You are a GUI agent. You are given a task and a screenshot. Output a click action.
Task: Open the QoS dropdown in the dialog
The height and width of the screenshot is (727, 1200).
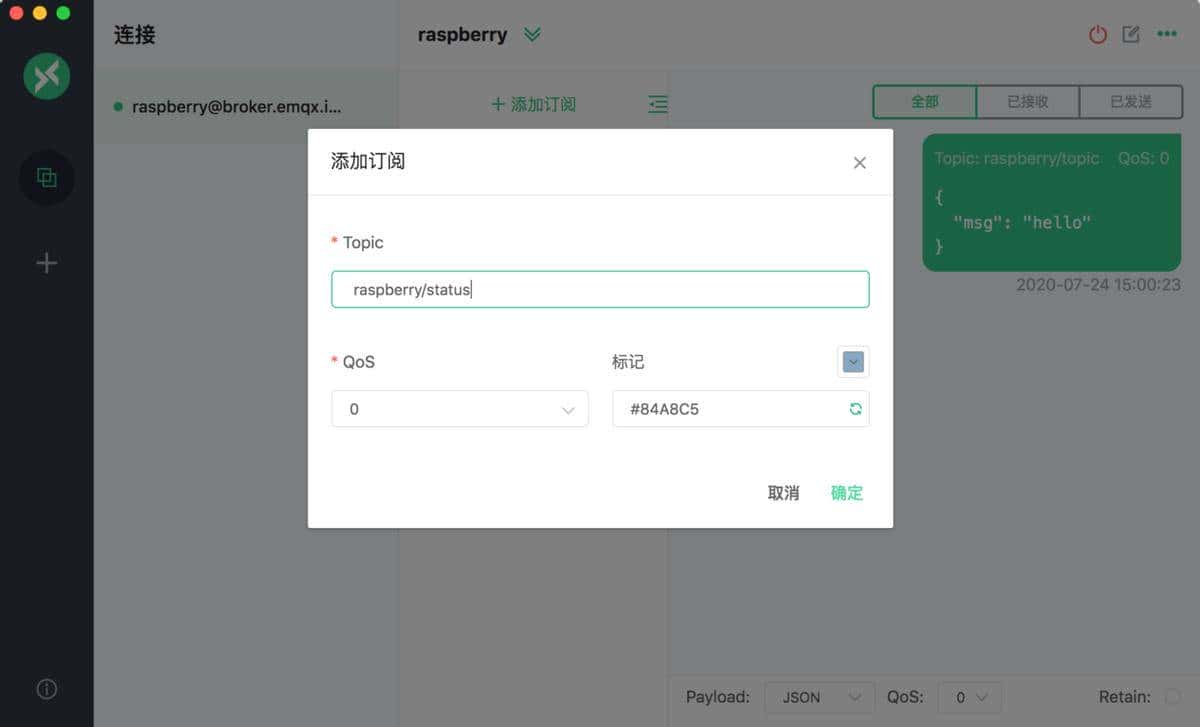460,408
